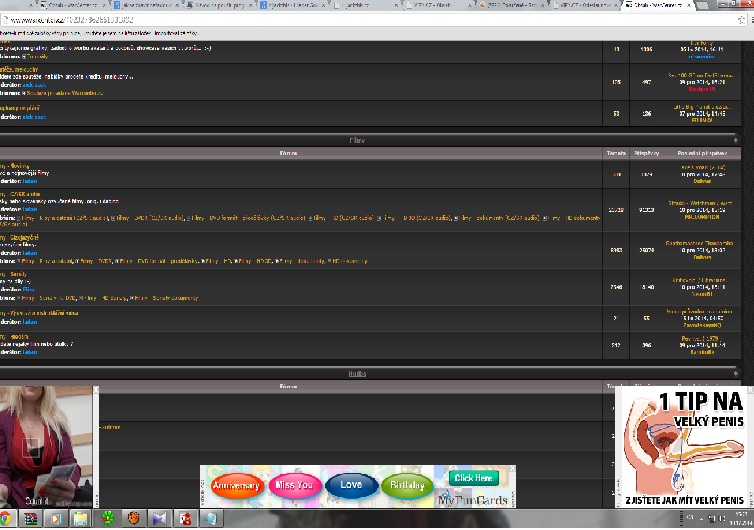Collapse the Hudba forum category header
Image resolution: width=754 pixels, height=530 pixels.
[357, 374]
